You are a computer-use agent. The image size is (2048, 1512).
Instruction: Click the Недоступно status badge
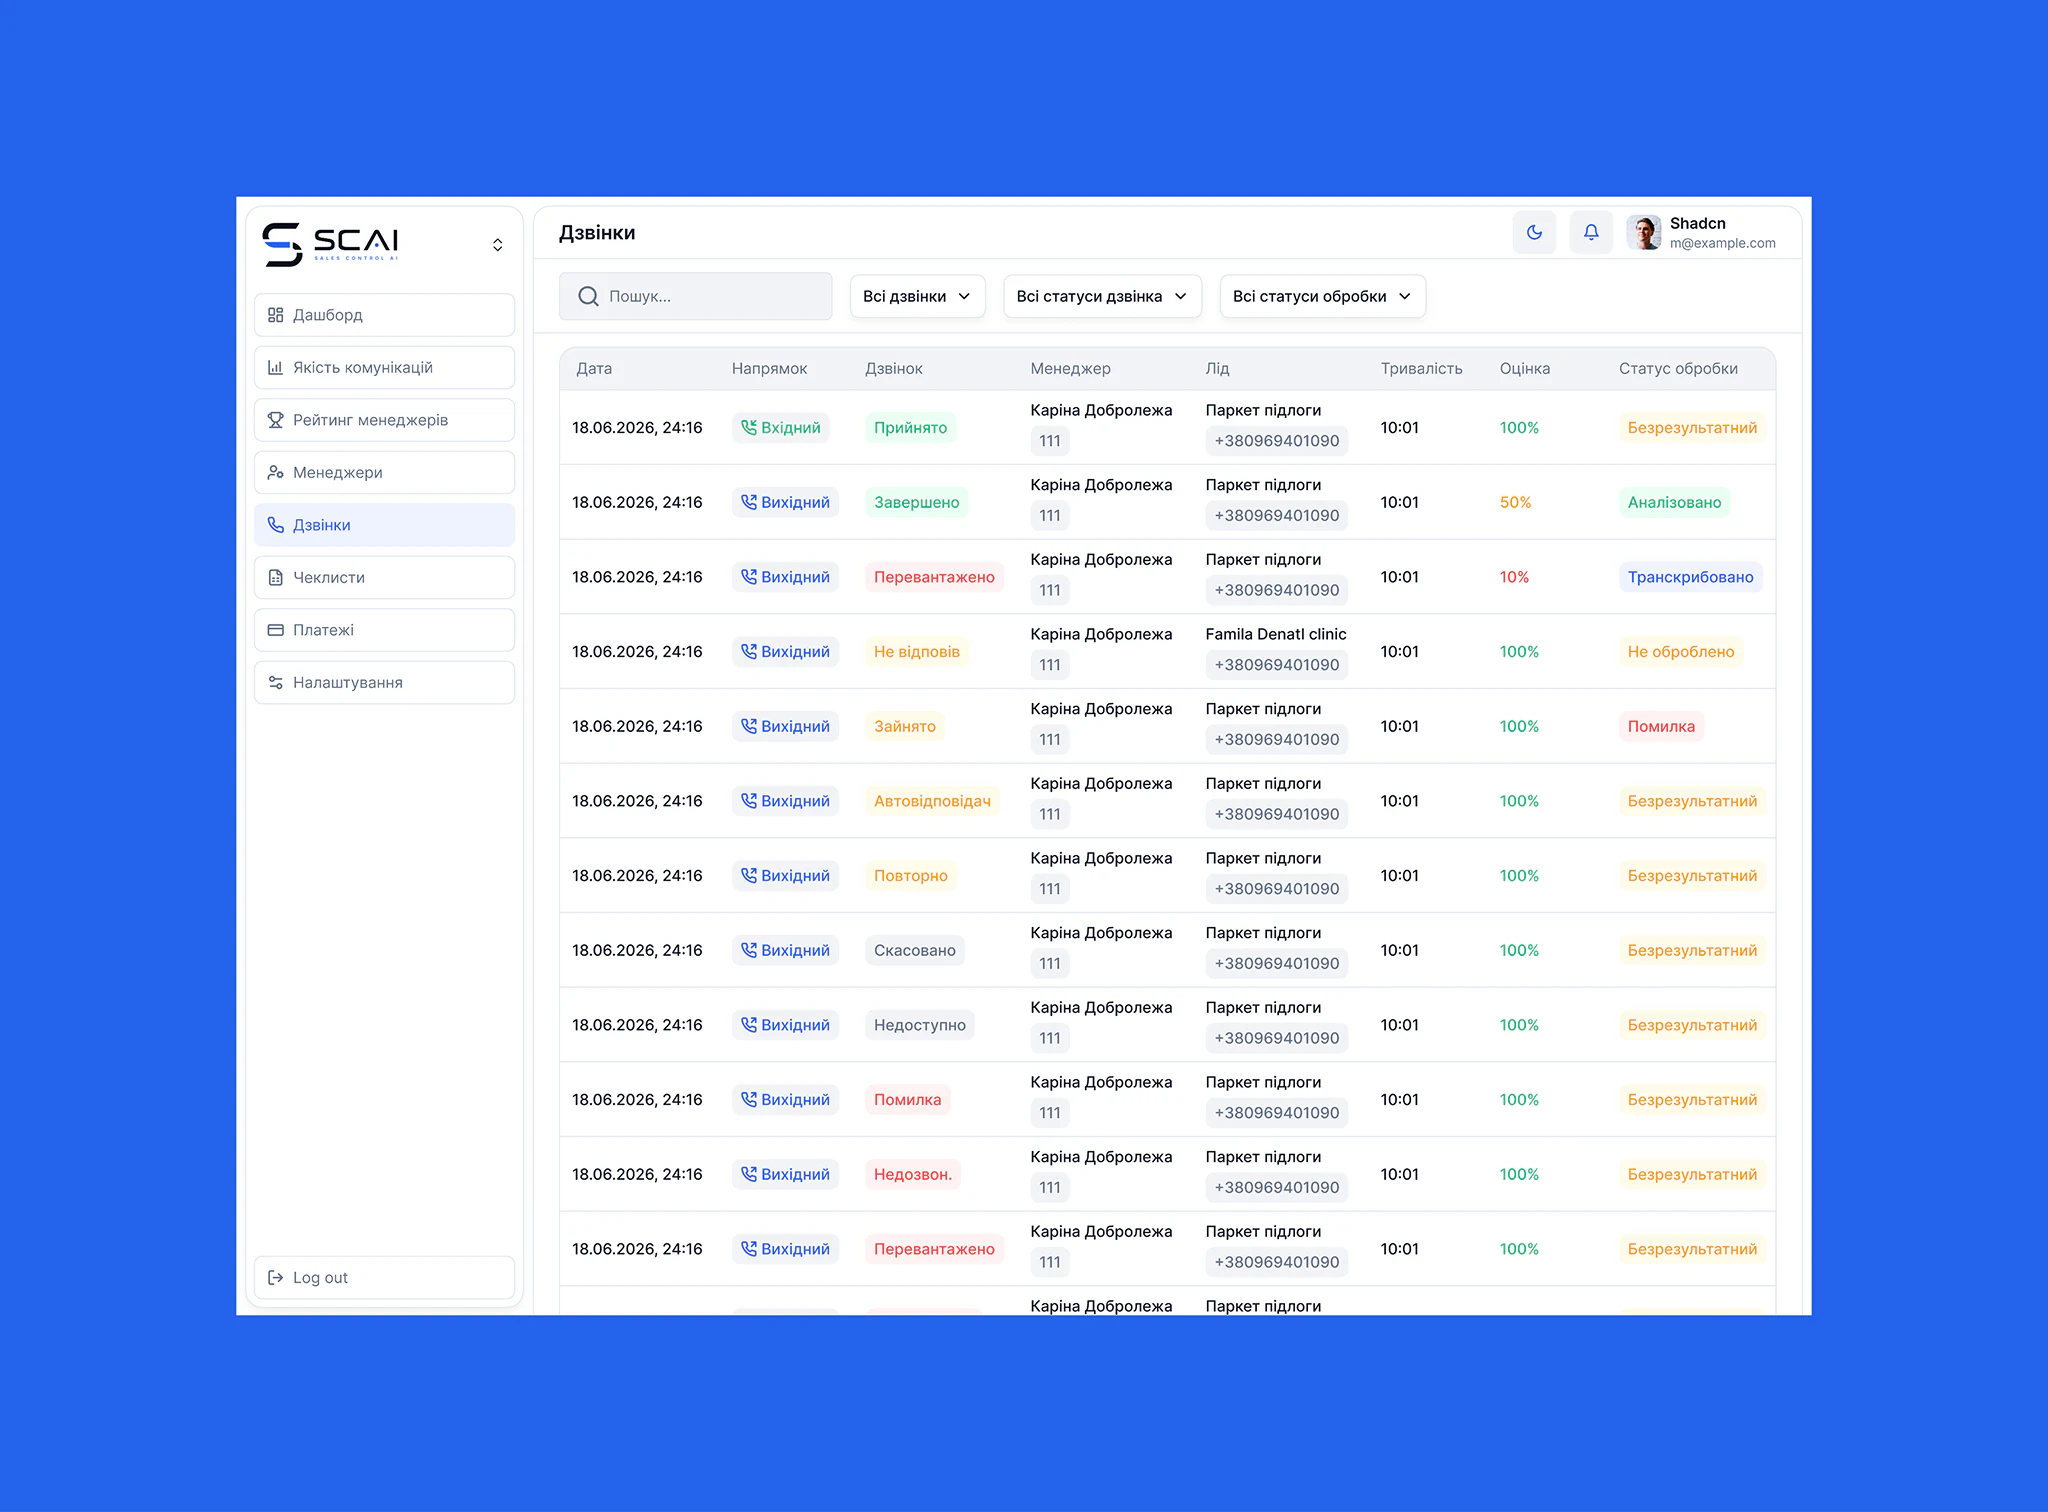[920, 1025]
